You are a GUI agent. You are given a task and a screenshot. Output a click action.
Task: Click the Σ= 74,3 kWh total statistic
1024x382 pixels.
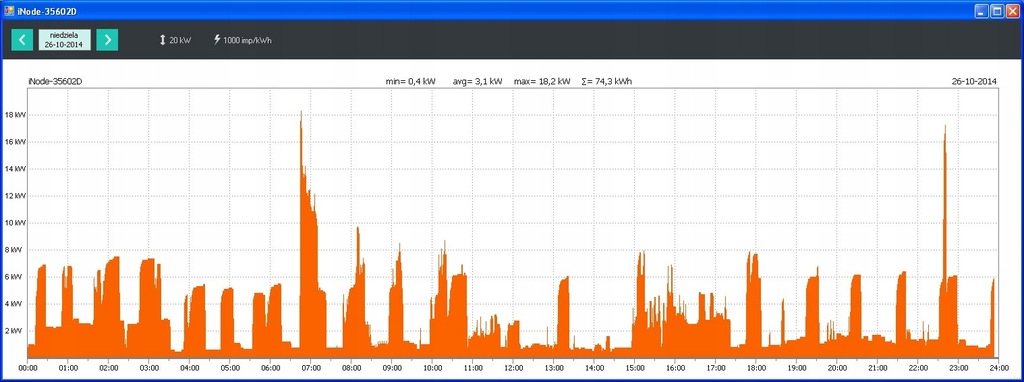tap(607, 82)
